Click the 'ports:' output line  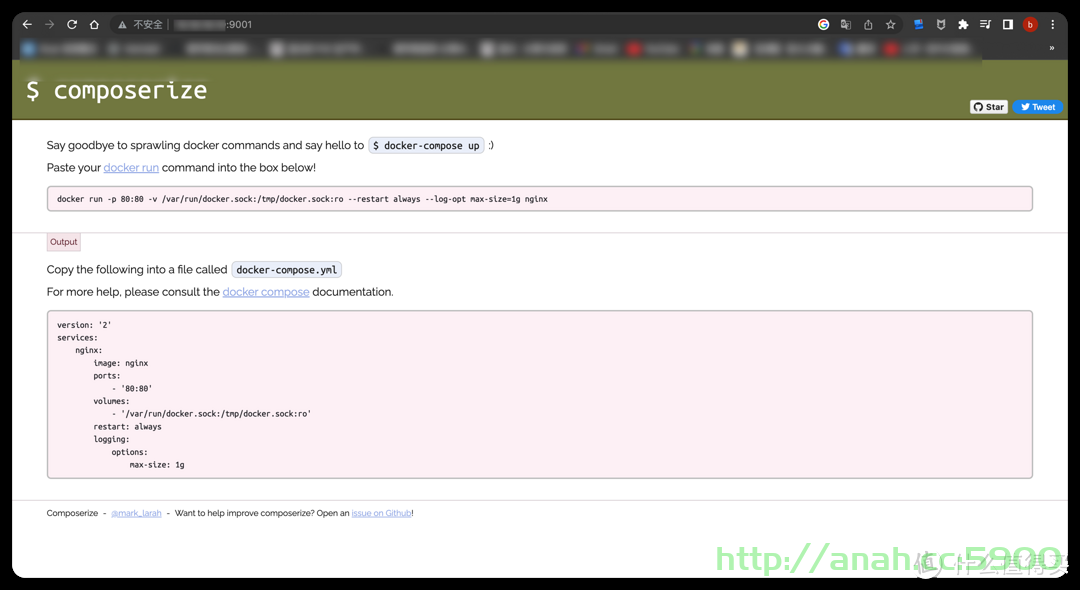(107, 376)
